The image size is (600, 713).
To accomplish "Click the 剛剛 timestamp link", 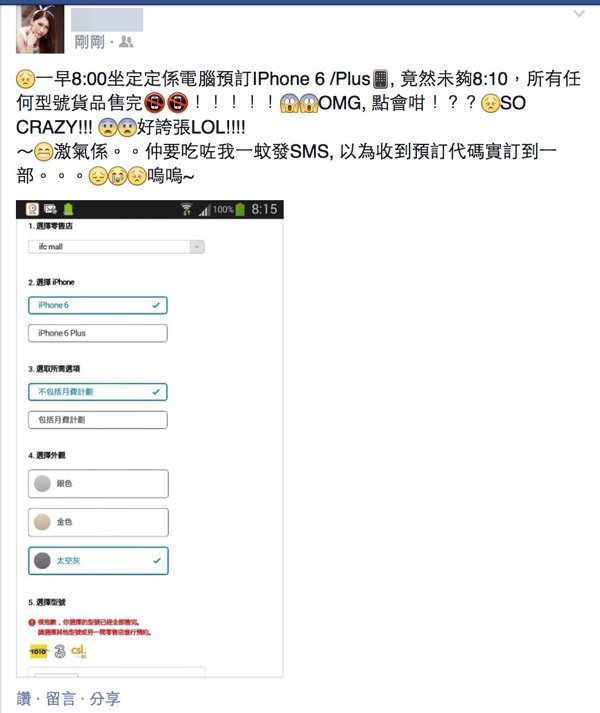I will coord(90,42).
